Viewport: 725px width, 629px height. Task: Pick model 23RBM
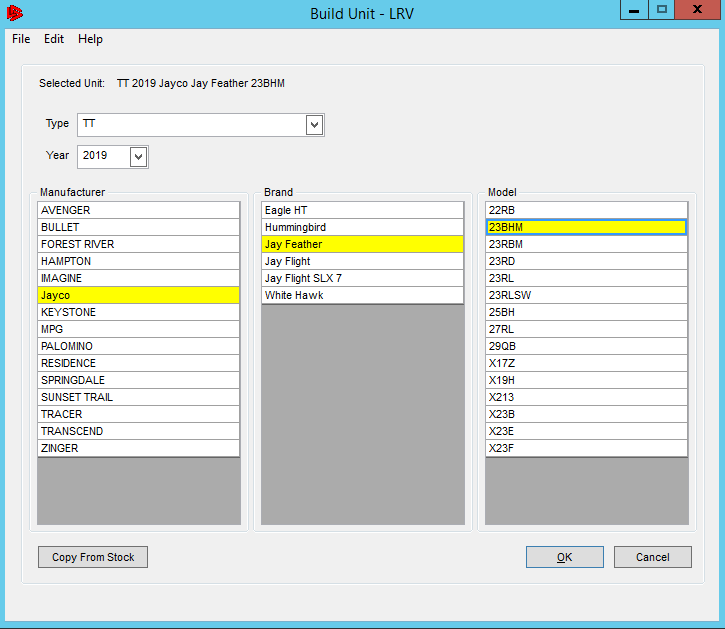(x=586, y=244)
